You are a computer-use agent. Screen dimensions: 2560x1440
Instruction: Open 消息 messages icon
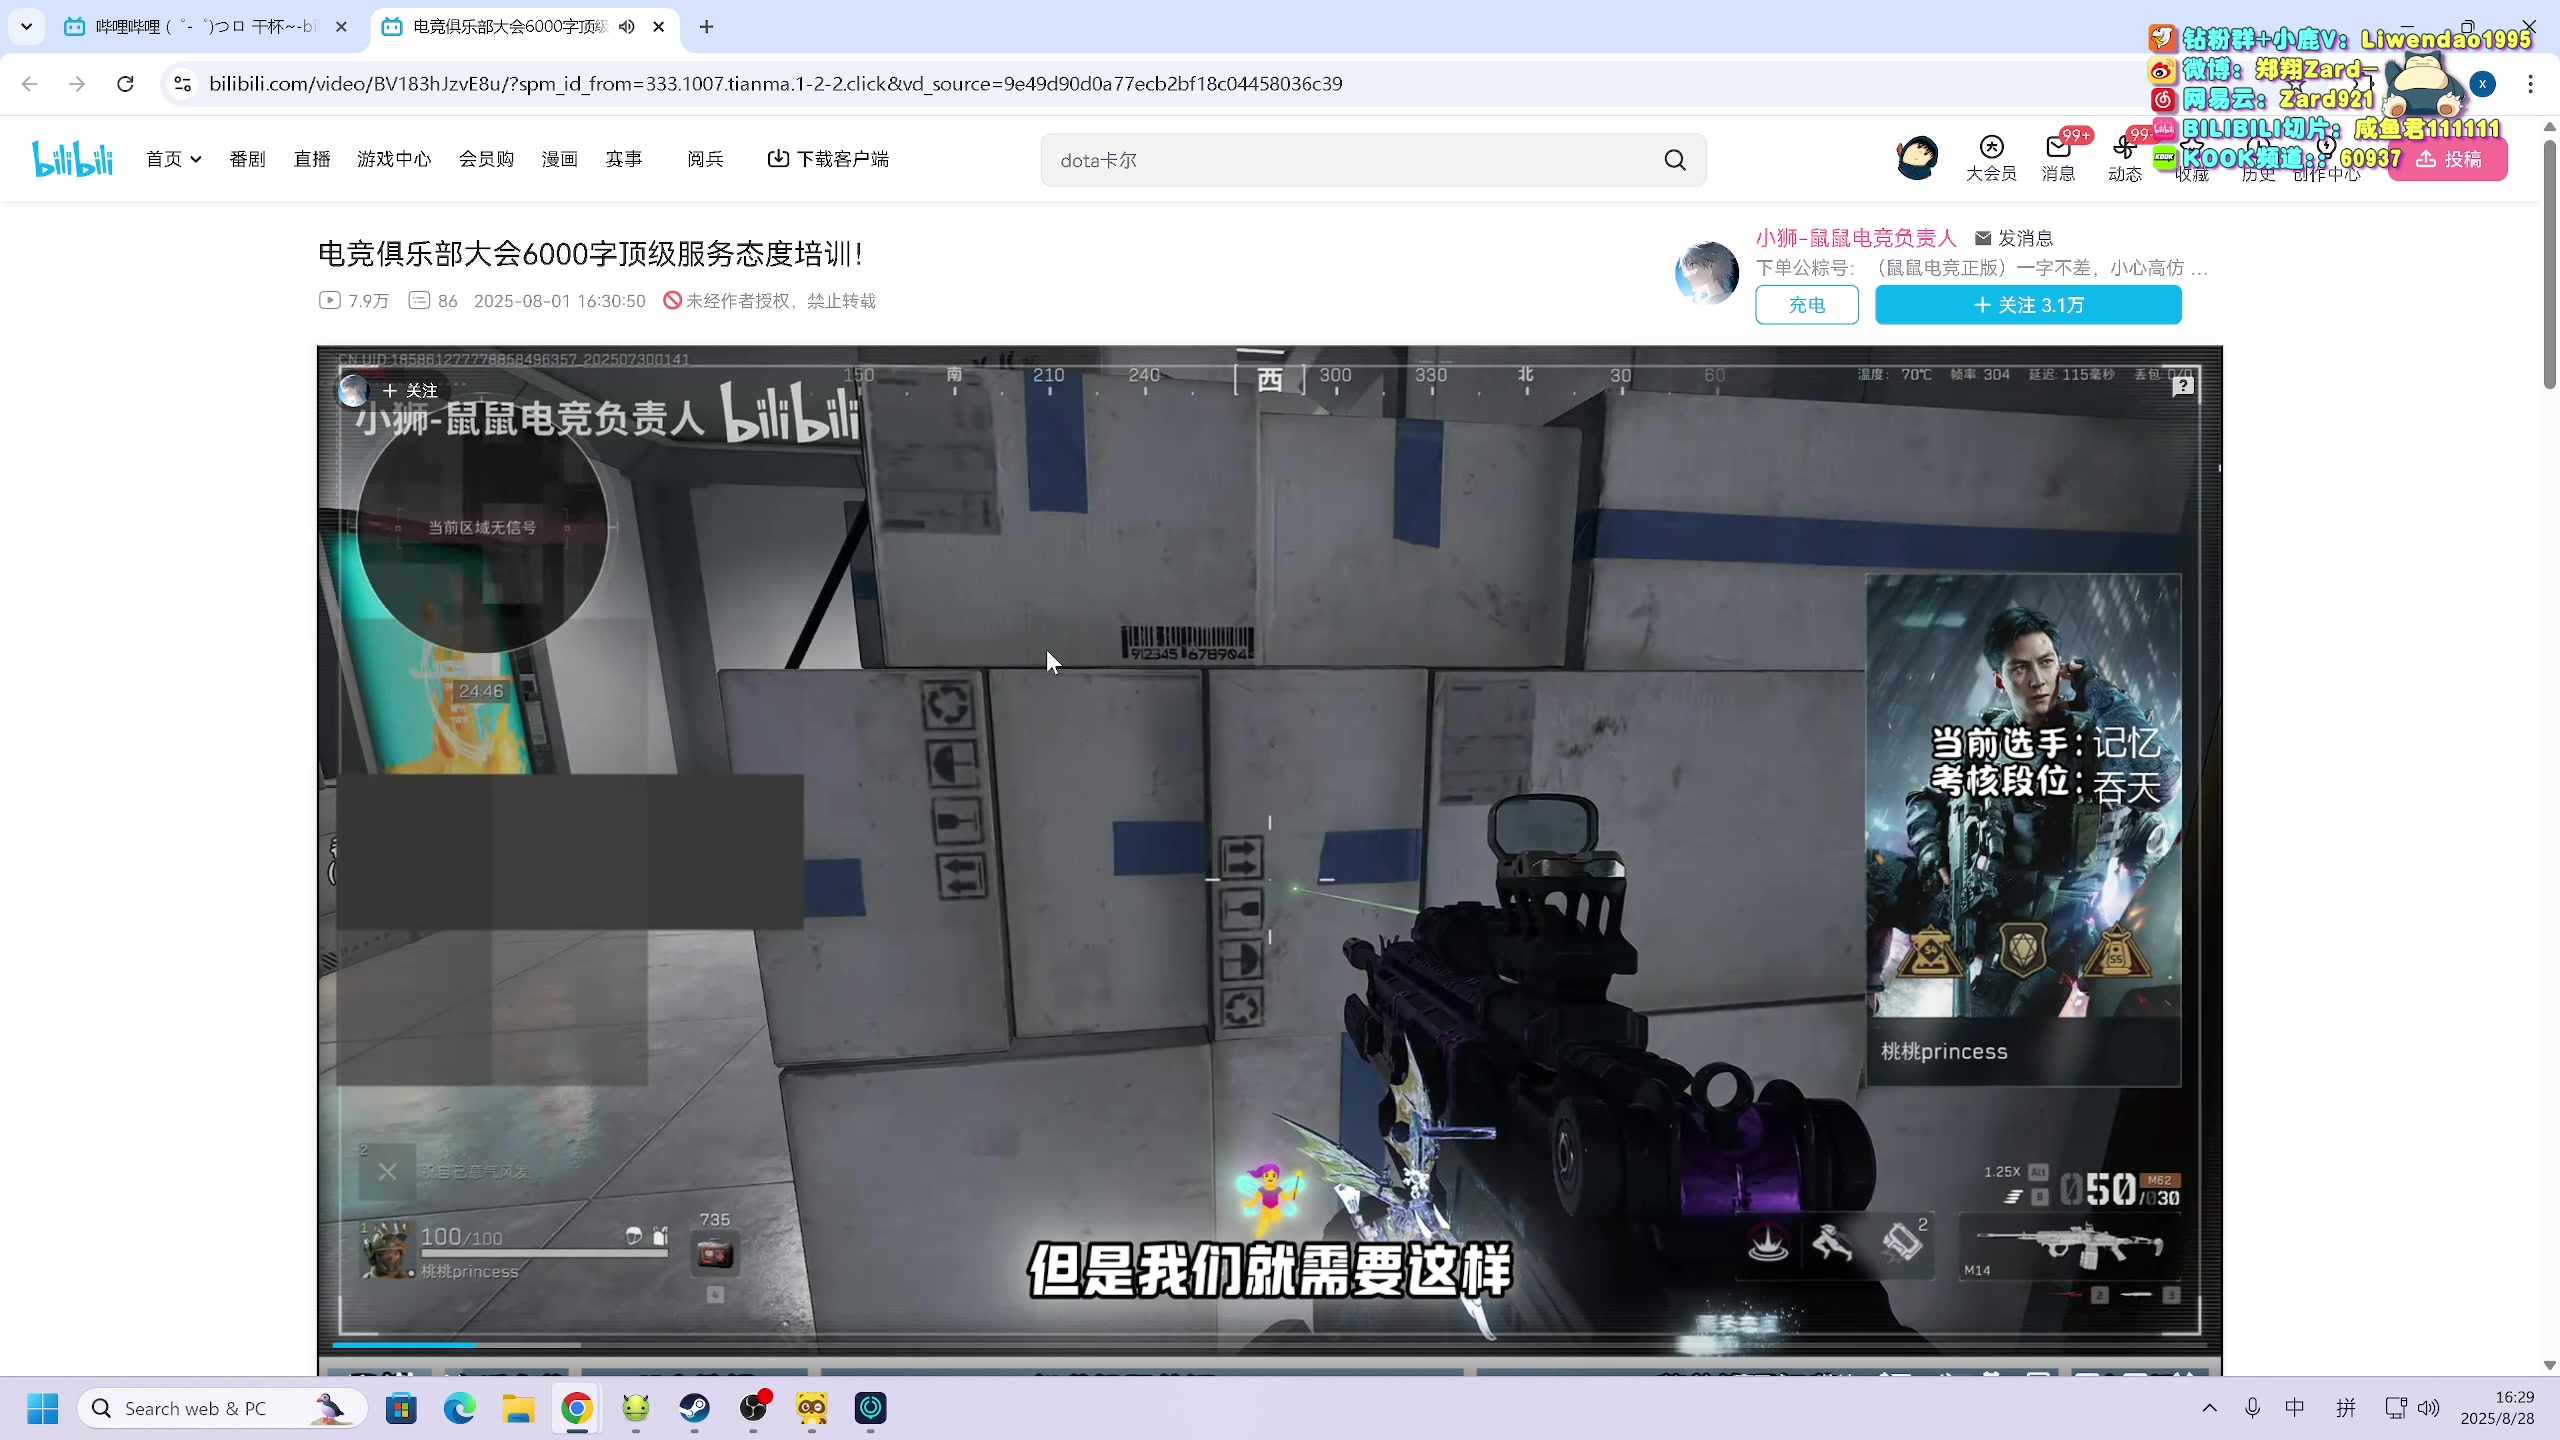click(2058, 159)
